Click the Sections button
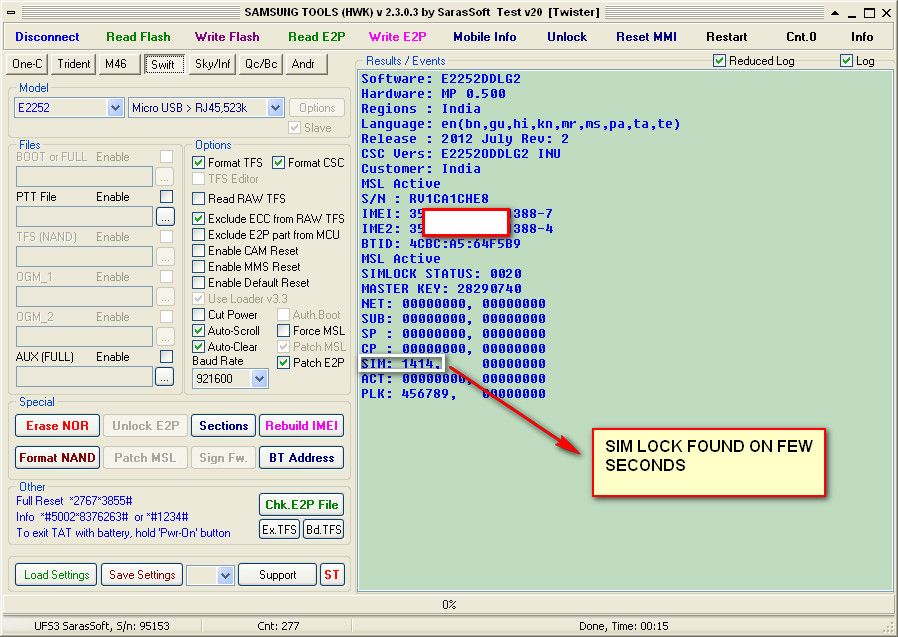 223,426
